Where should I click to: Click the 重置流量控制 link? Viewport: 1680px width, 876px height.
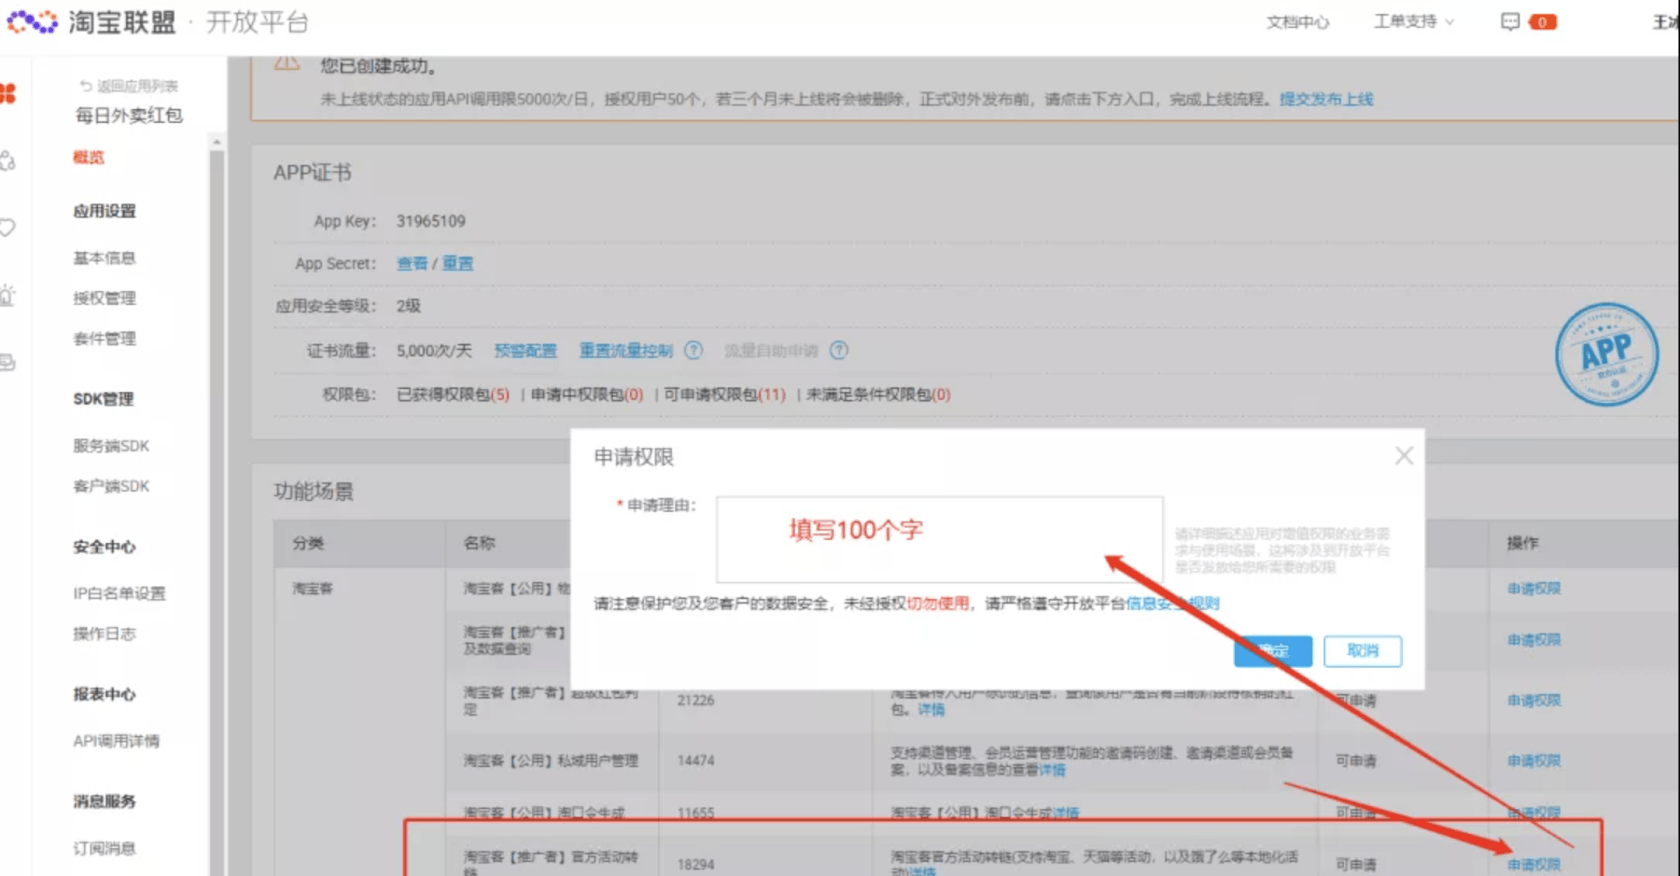(626, 350)
